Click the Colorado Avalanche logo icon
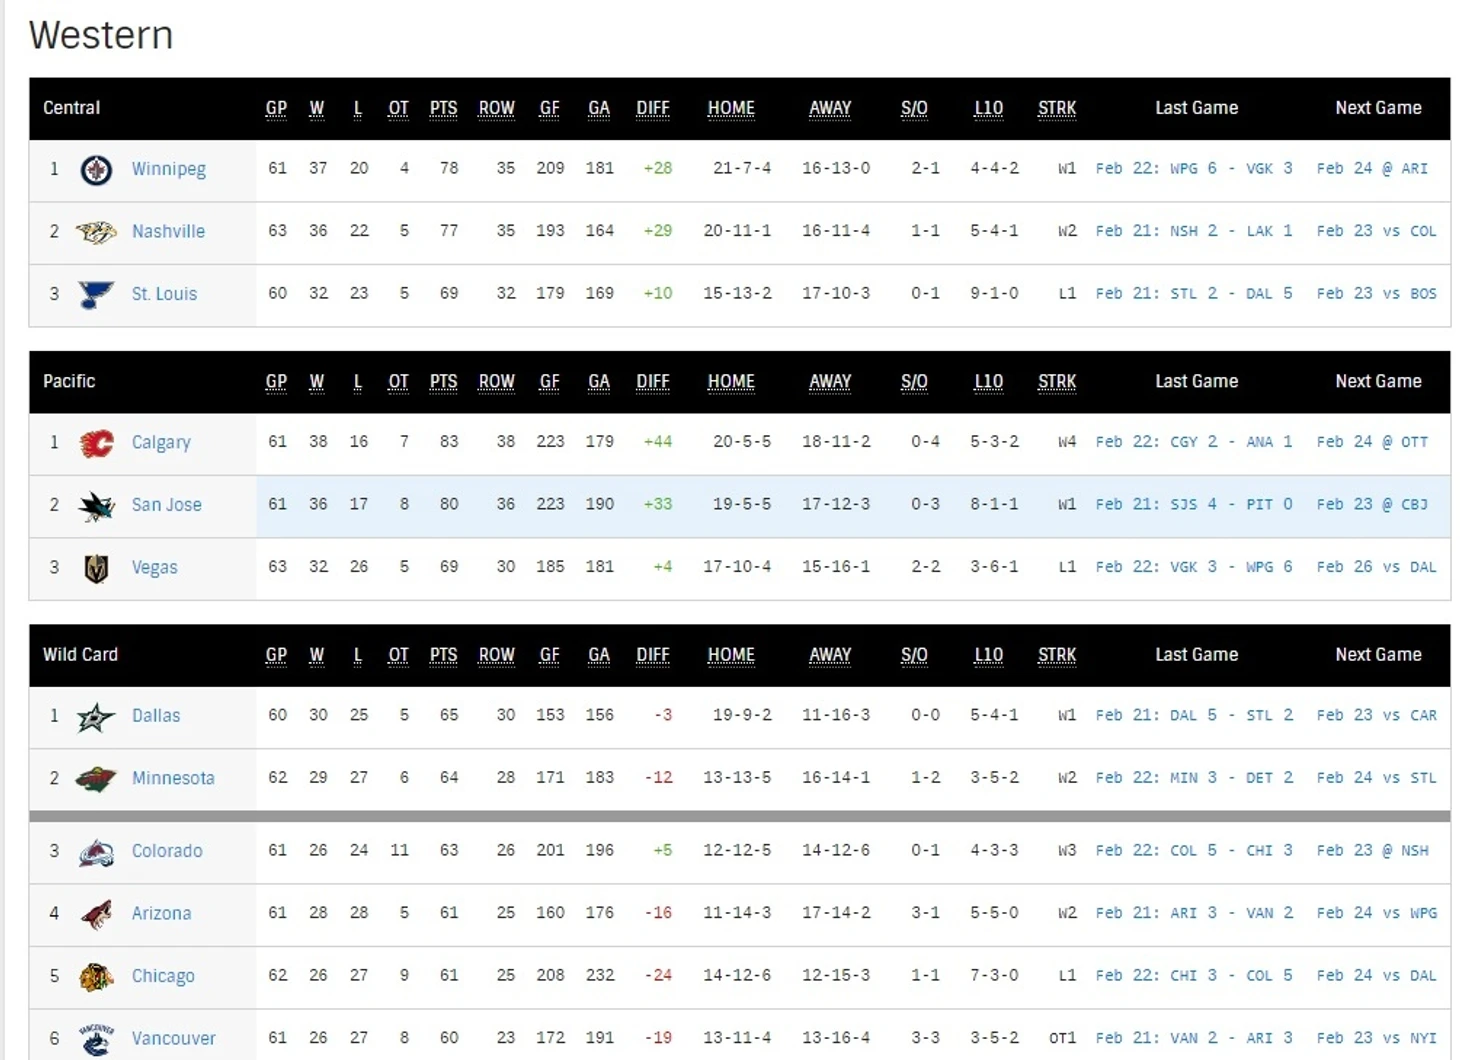Image resolution: width=1460 pixels, height=1060 pixels. (x=96, y=852)
